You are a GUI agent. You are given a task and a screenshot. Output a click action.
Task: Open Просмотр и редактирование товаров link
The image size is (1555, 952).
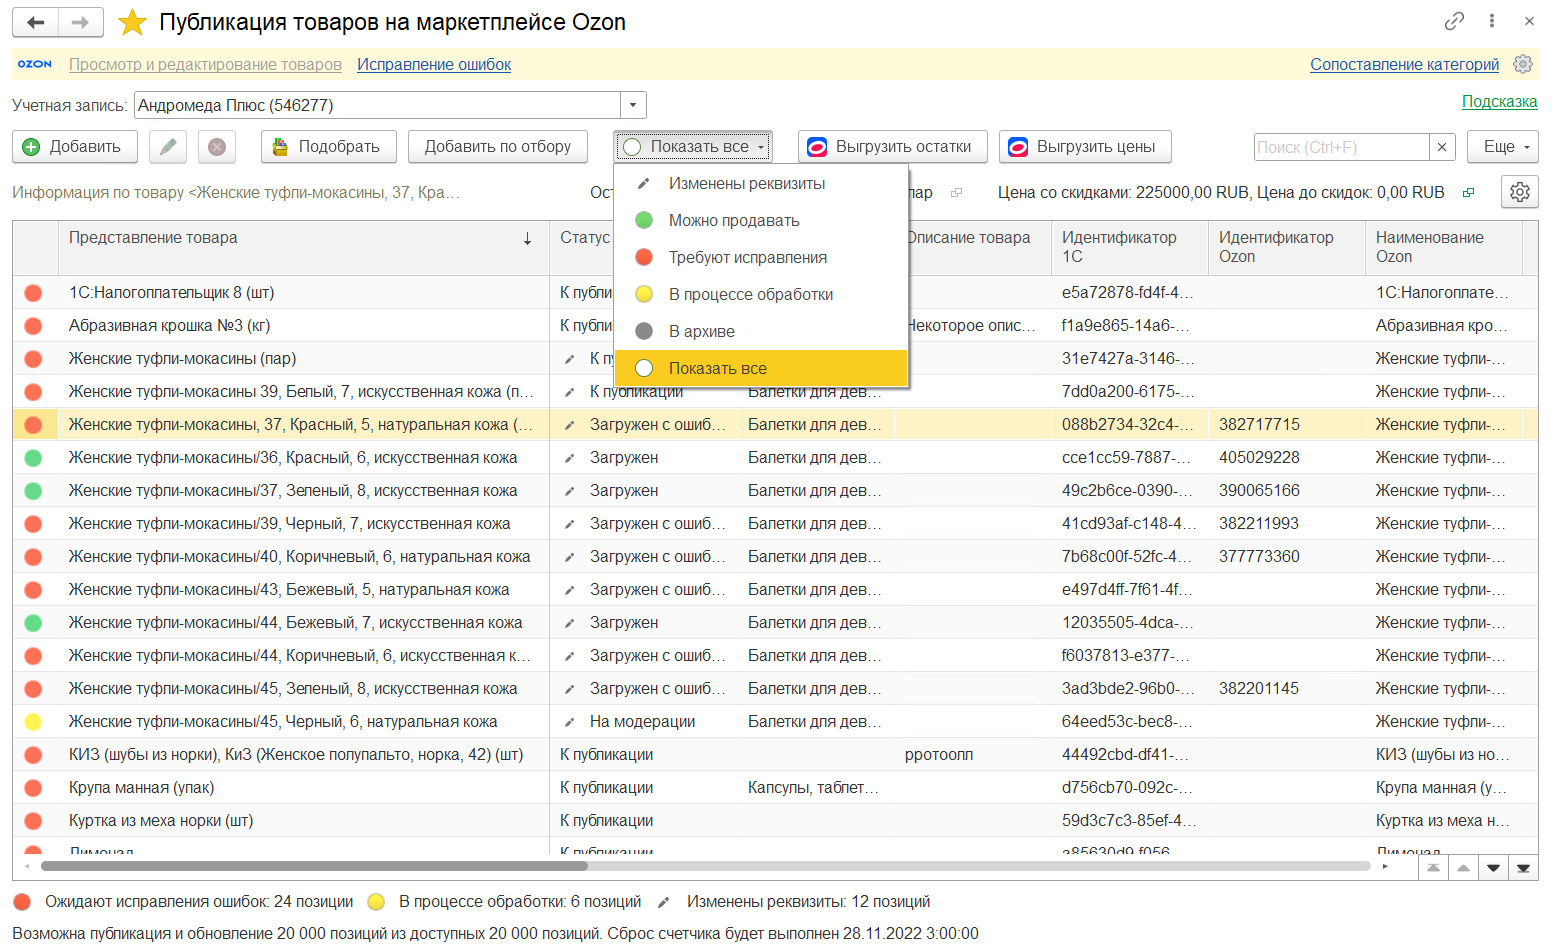[x=205, y=64]
